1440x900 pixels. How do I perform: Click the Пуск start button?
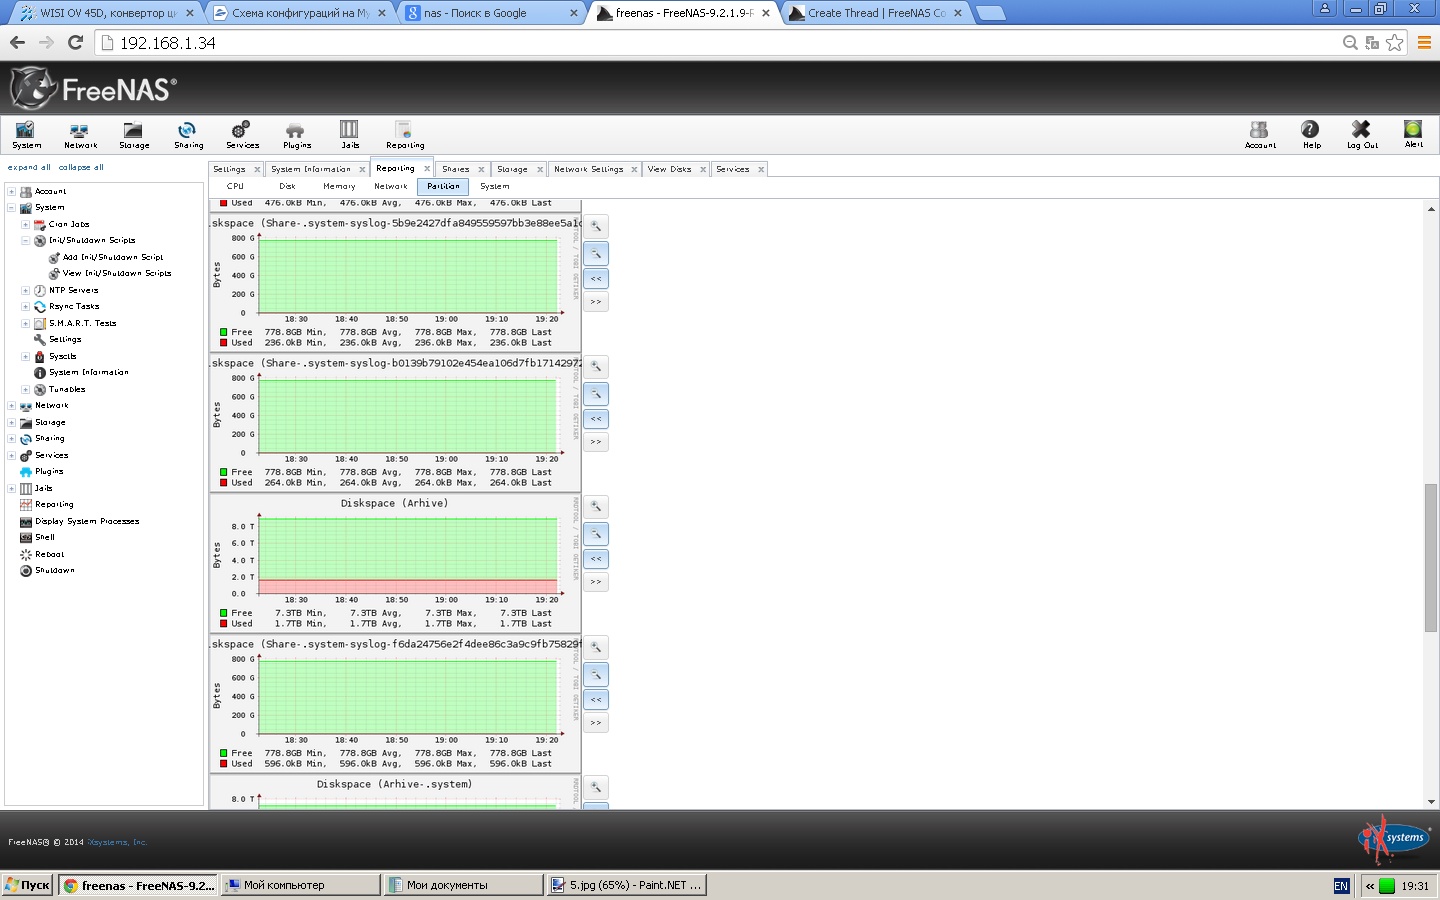click(x=27, y=885)
